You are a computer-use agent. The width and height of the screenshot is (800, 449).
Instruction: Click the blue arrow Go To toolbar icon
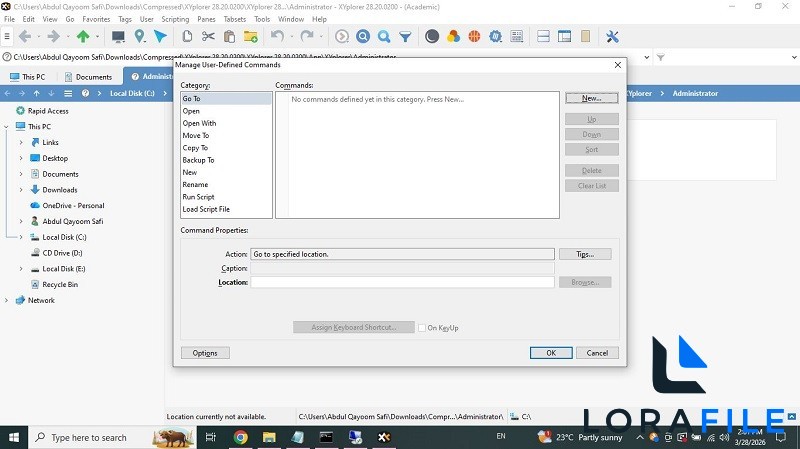161,36
